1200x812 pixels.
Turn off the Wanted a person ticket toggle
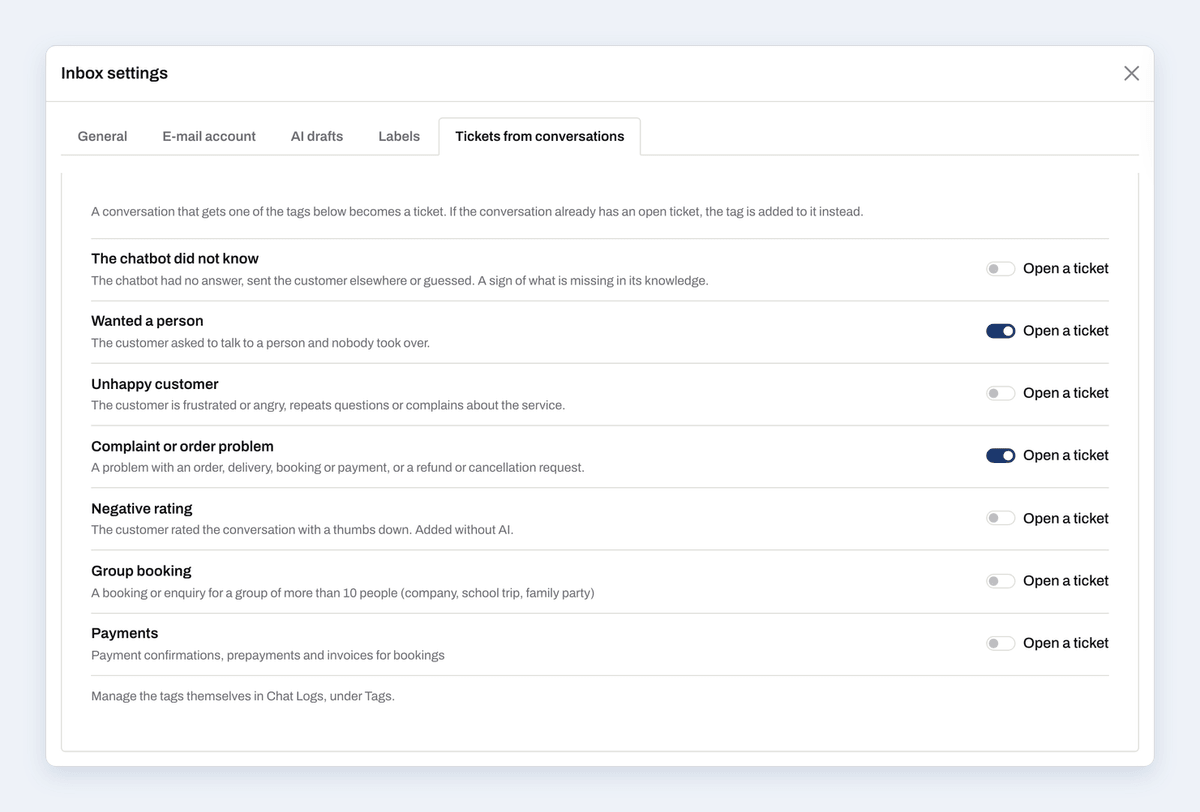pos(1000,331)
